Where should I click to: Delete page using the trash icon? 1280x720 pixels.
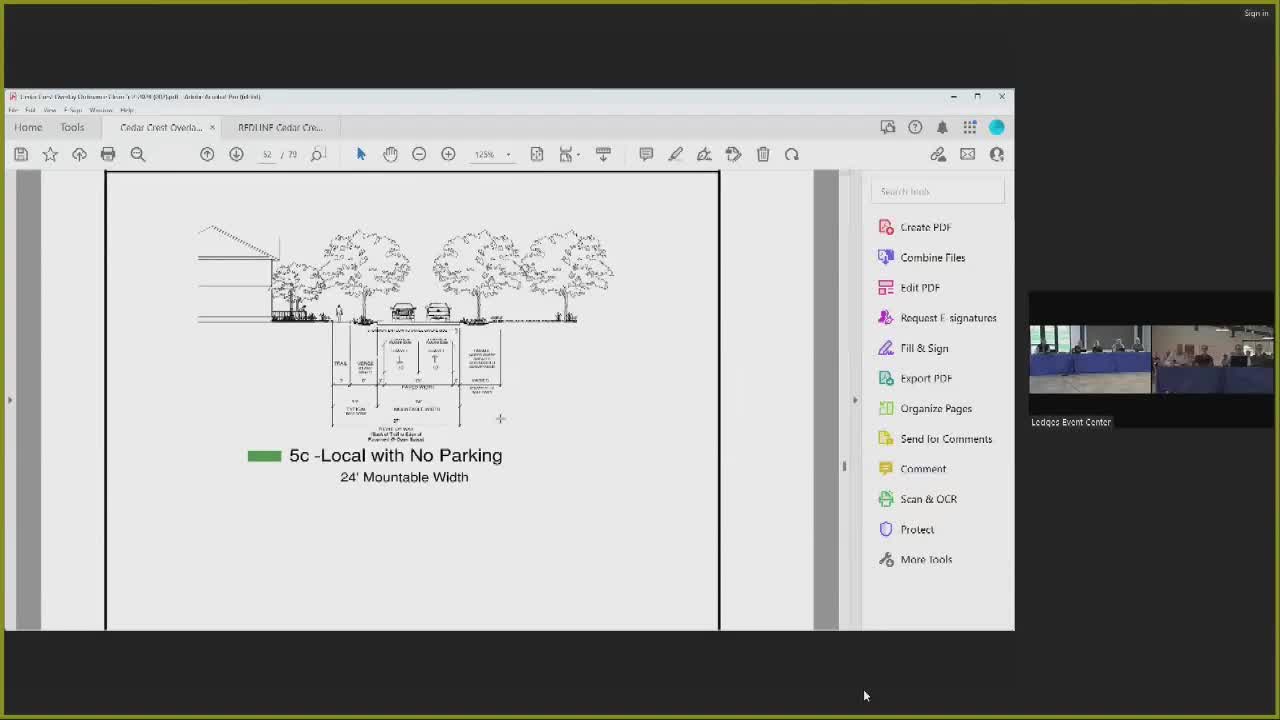[763, 154]
